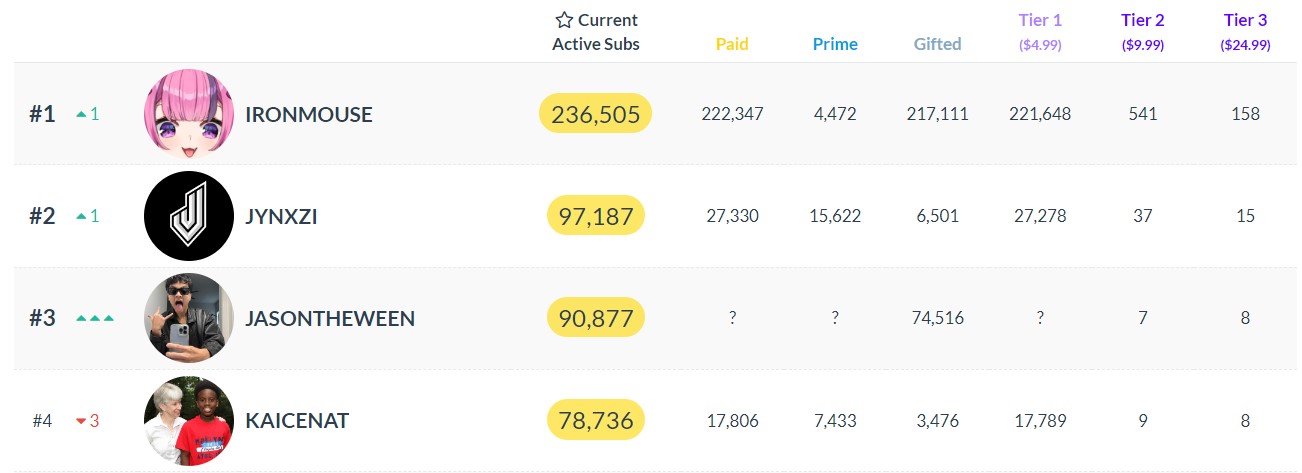The width and height of the screenshot is (1302, 473).
Task: Click green up arrow beside rank #2
Action: tap(82, 216)
